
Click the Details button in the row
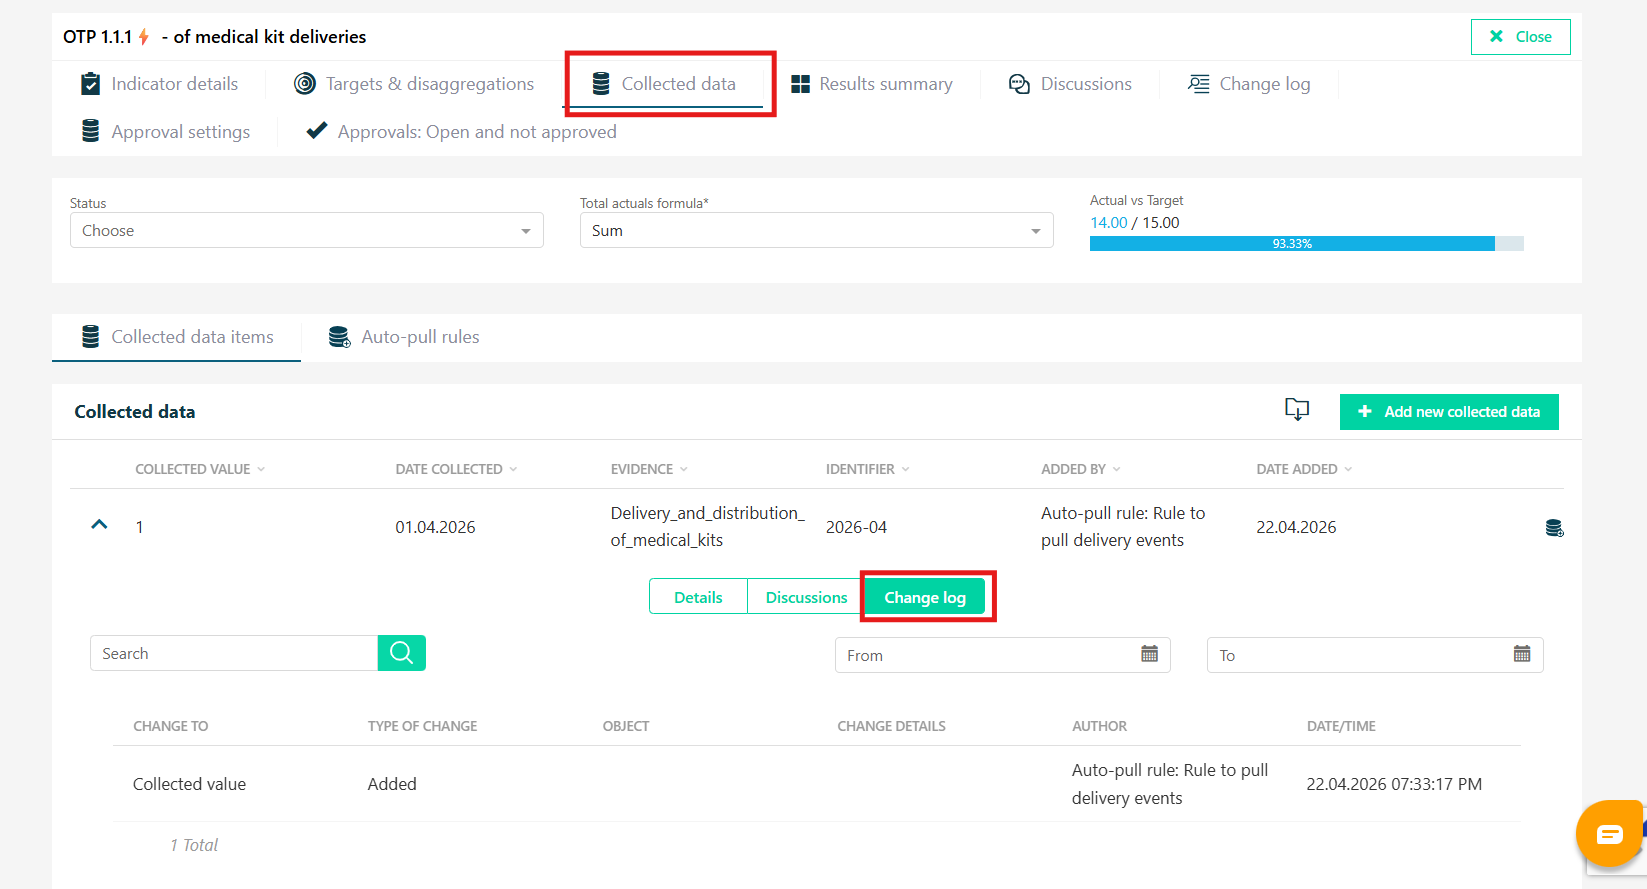(x=698, y=597)
